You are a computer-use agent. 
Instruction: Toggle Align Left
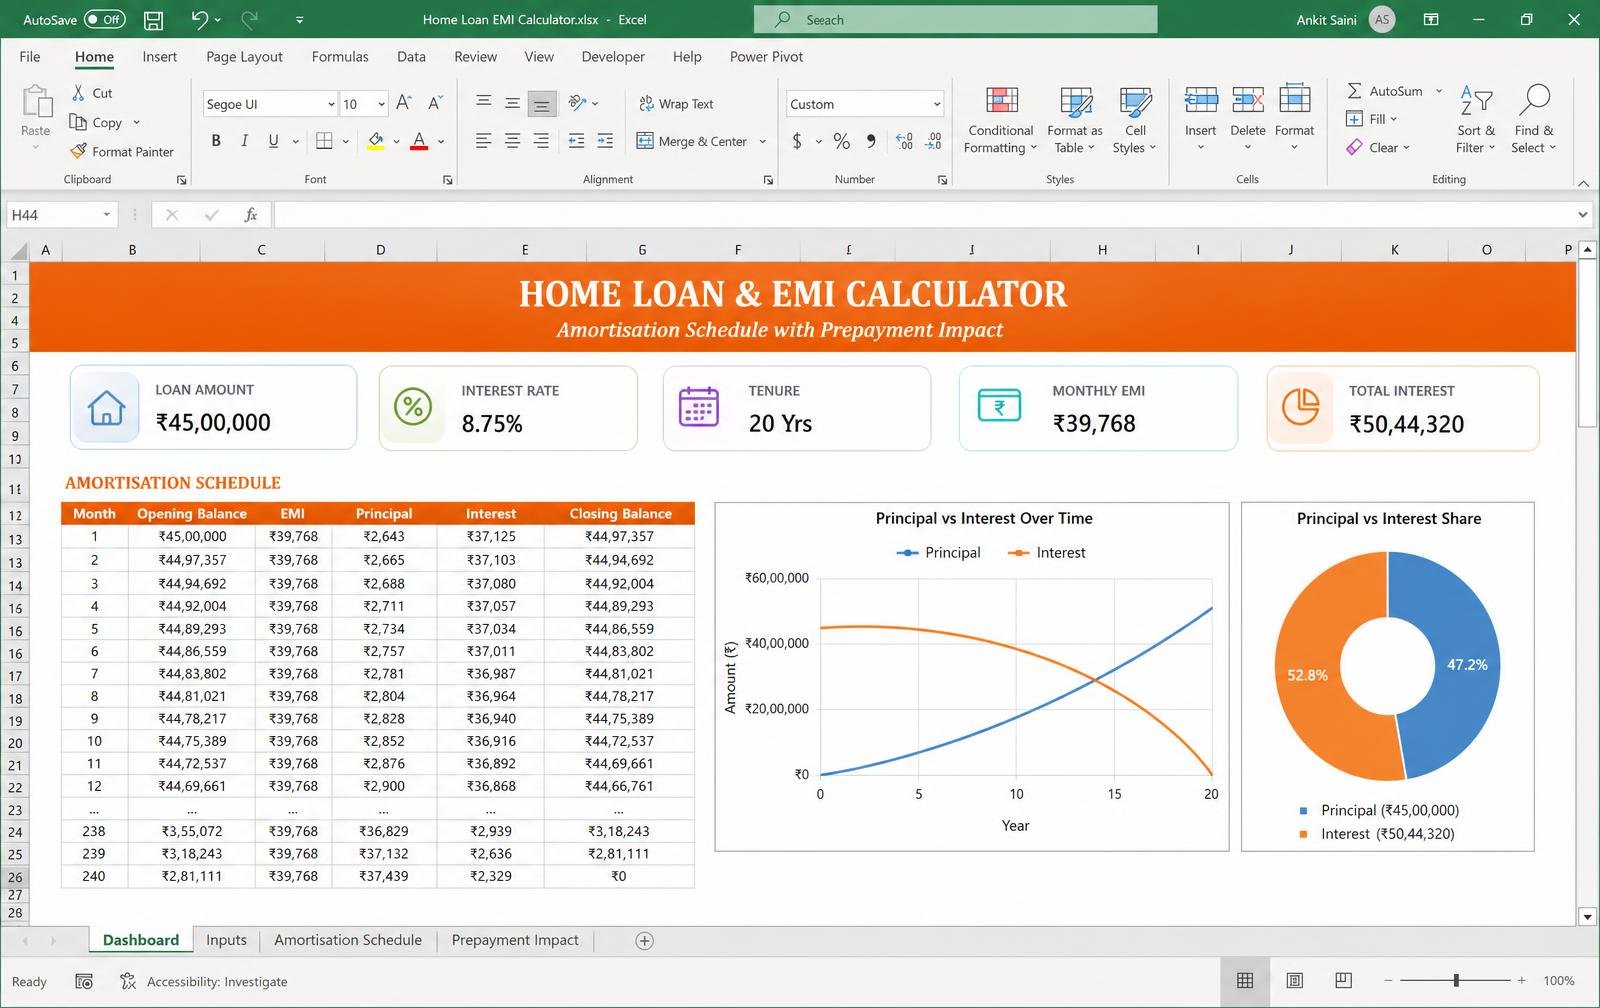(483, 141)
